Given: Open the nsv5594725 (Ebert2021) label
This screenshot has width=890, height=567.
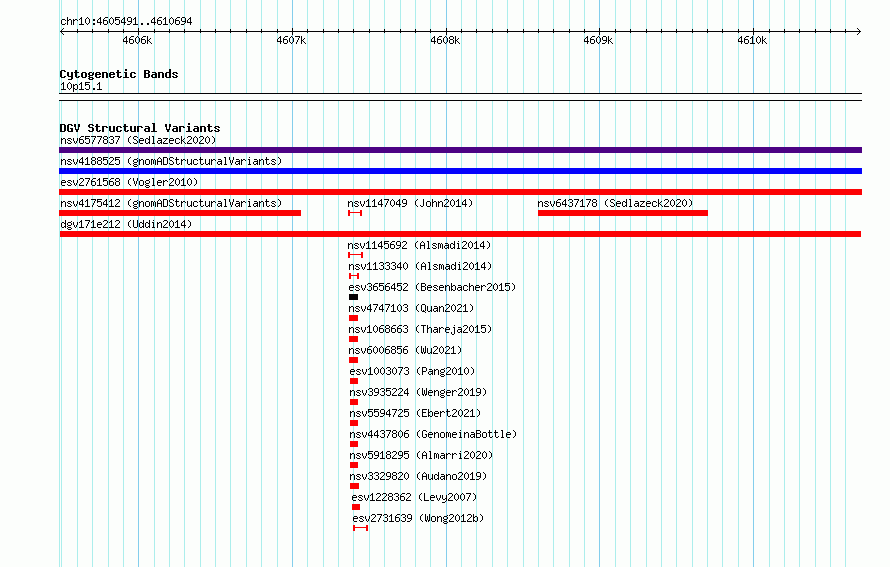Looking at the screenshot, I should [x=415, y=413].
